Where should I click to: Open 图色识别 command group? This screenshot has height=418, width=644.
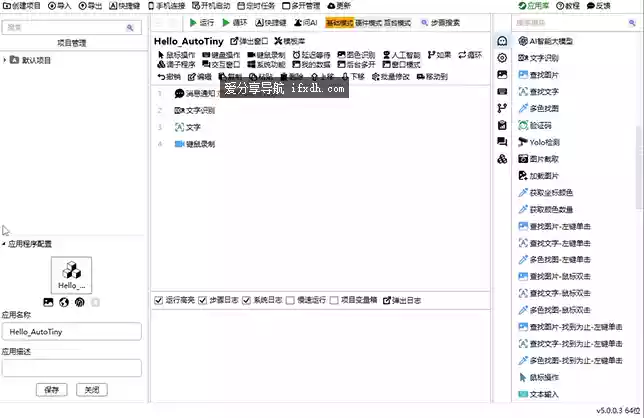pos(356,55)
